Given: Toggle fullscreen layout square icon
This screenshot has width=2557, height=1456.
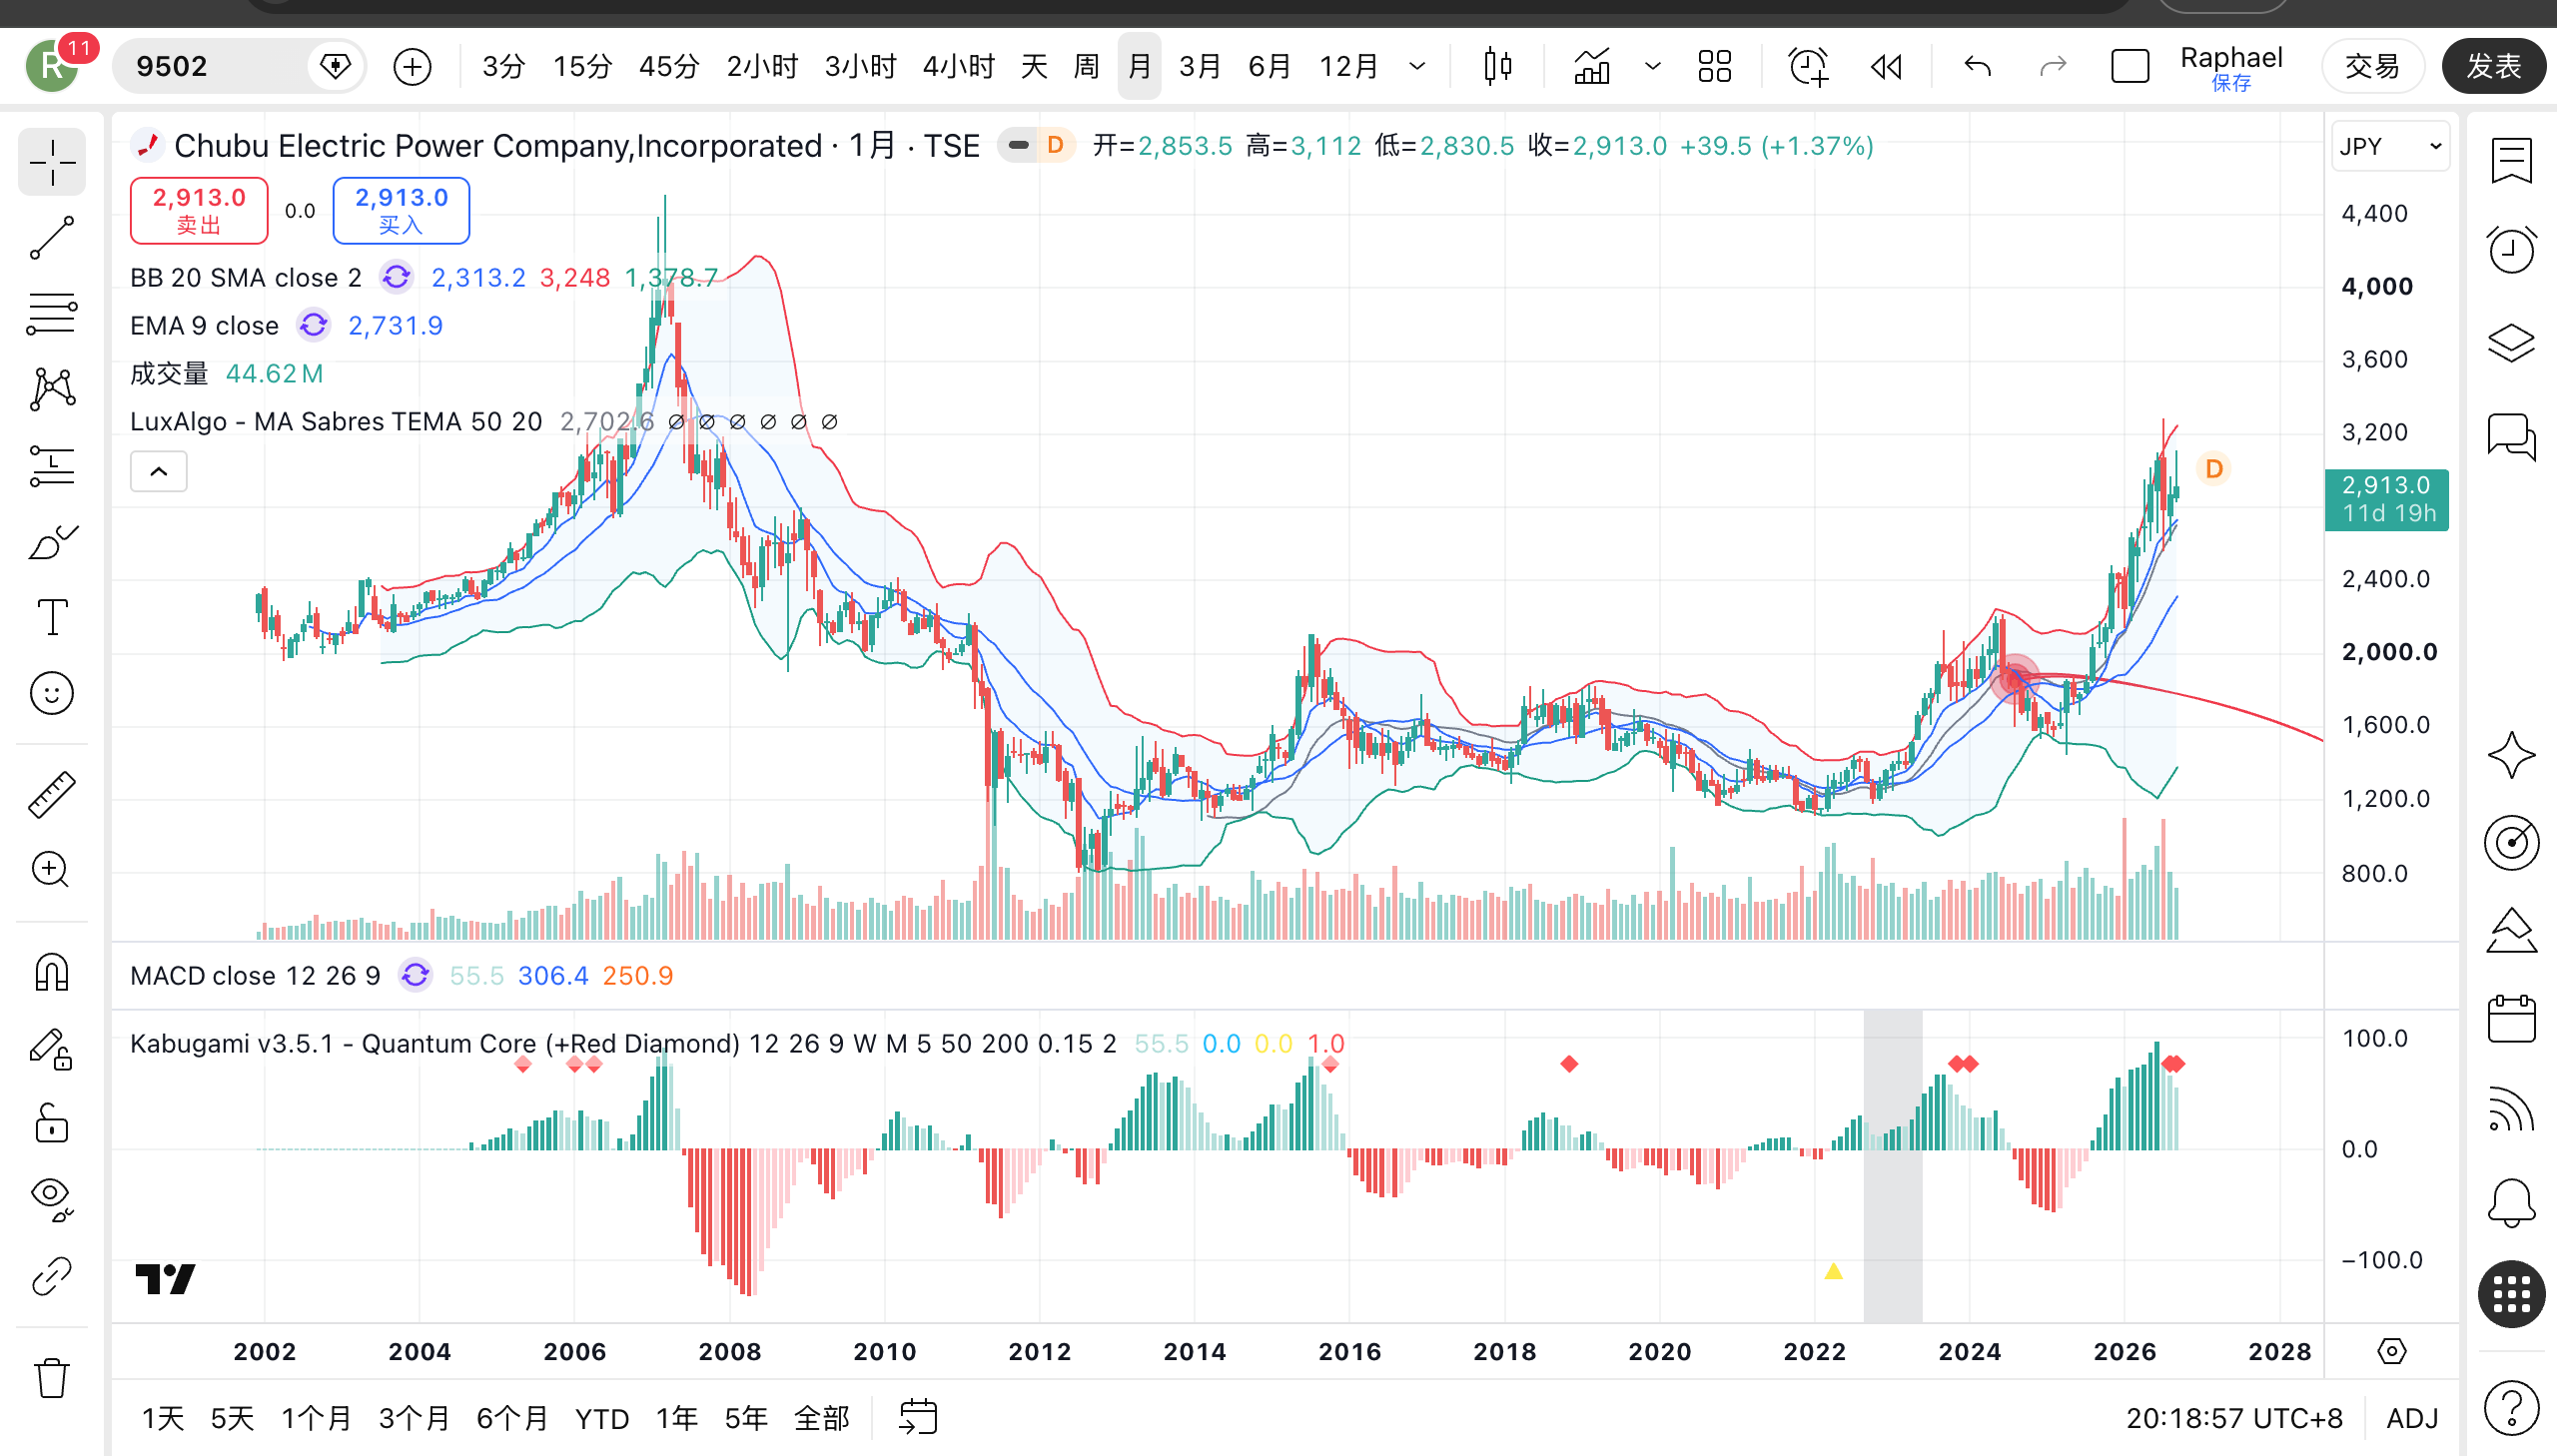Looking at the screenshot, I should [x=2130, y=67].
